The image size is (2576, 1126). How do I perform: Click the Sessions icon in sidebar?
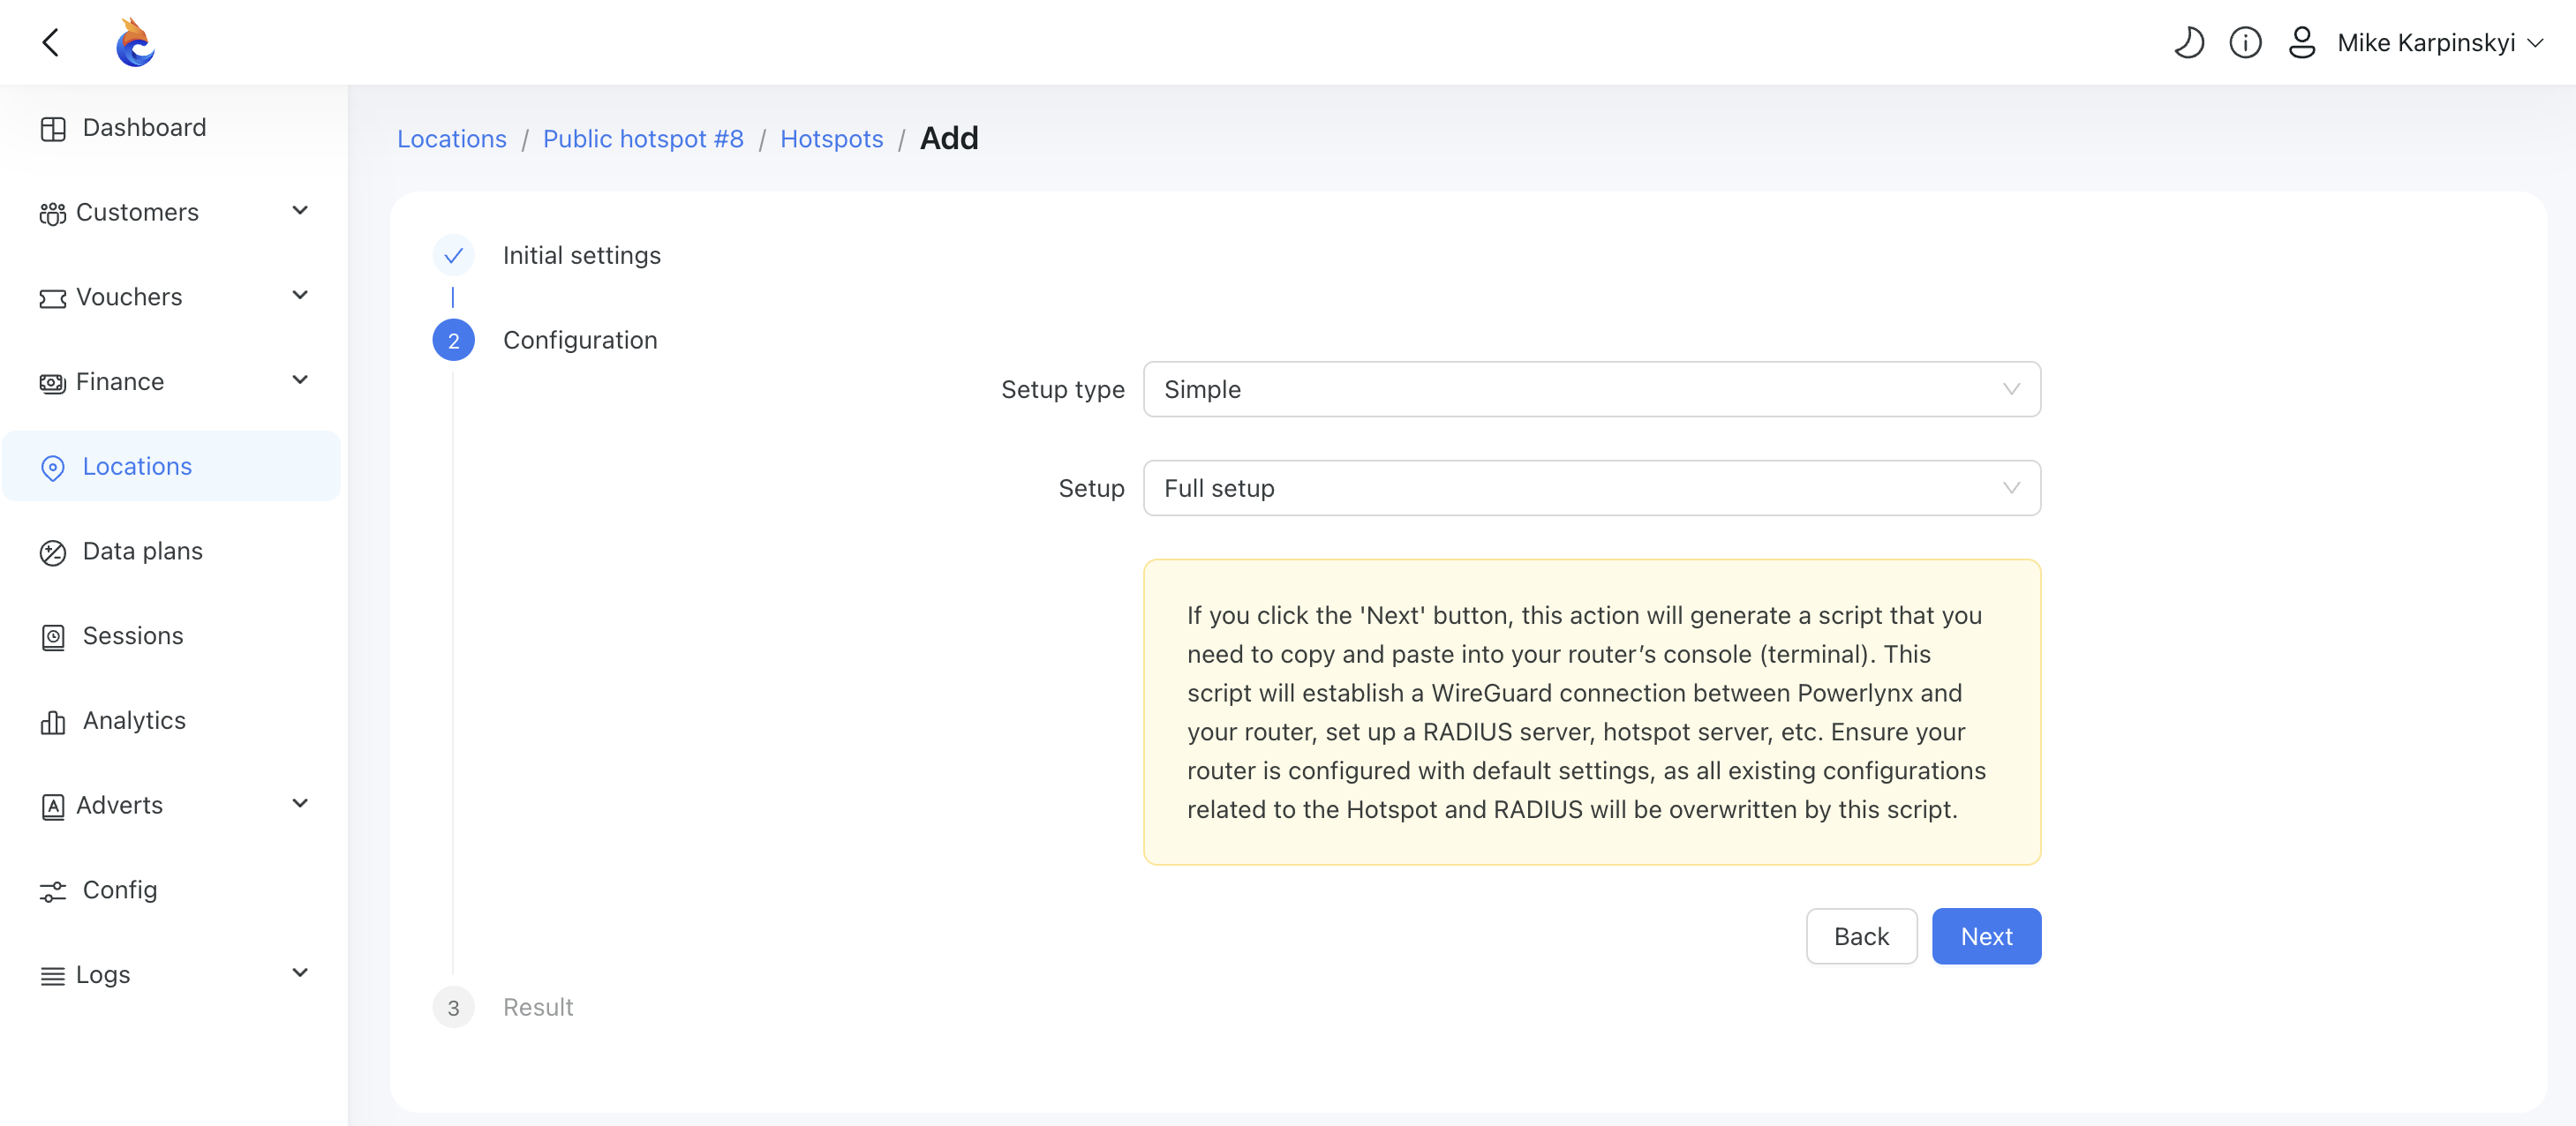pos(53,637)
